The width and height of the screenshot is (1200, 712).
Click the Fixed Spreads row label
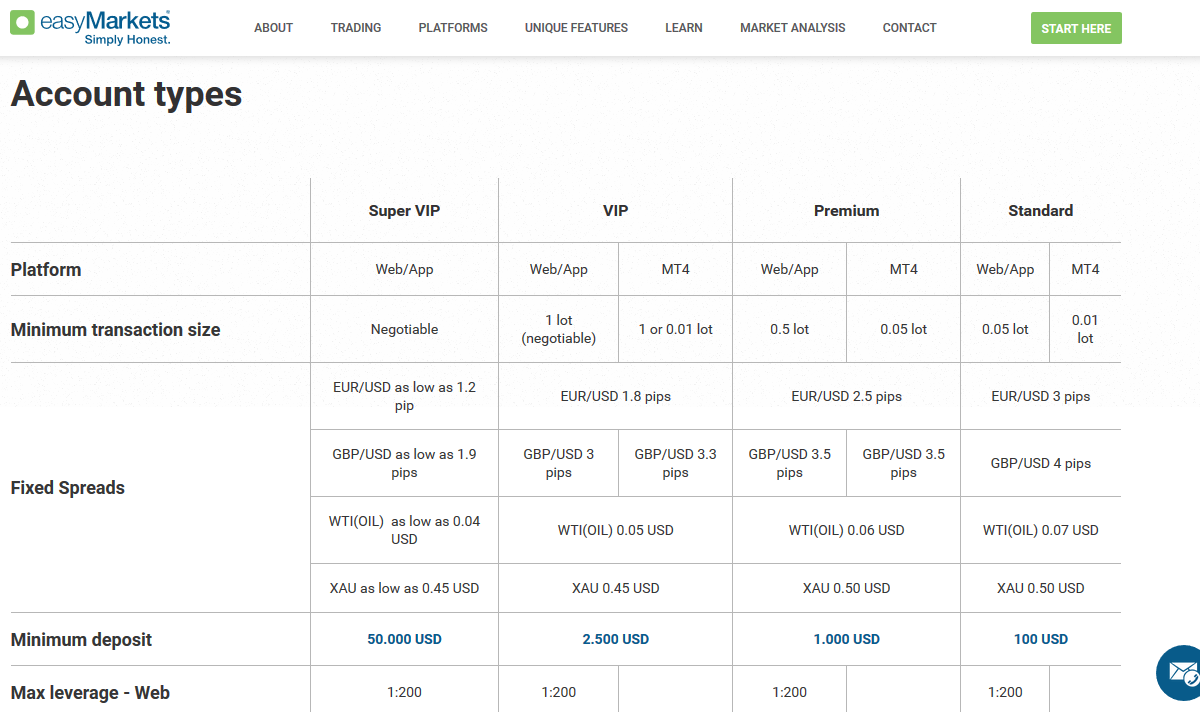click(67, 488)
